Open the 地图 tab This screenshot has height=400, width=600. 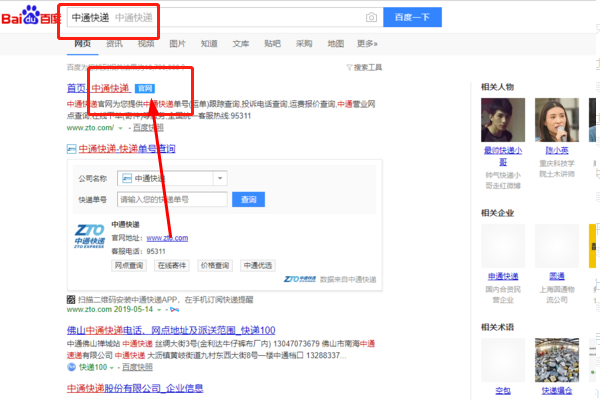point(336,44)
